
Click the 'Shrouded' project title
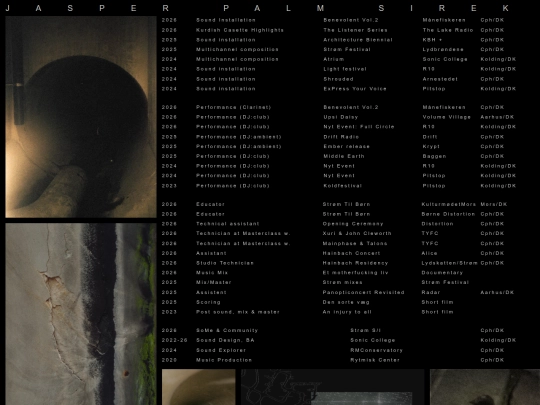pyautogui.click(x=338, y=79)
